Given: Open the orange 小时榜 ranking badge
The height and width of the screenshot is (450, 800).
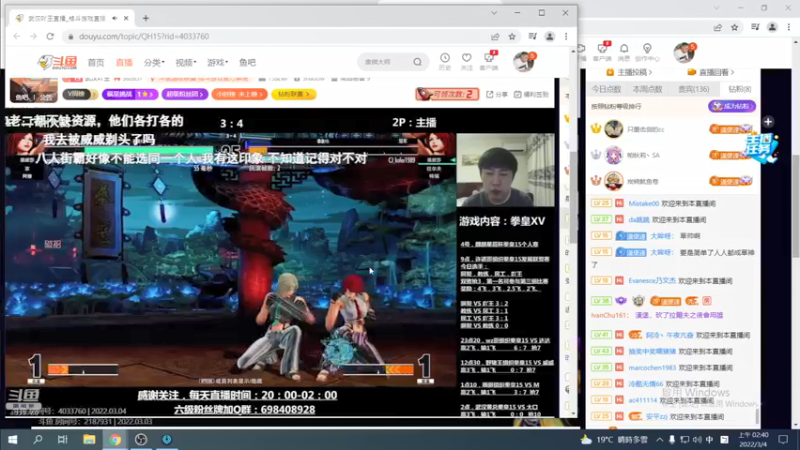Looking at the screenshot, I should tap(239, 94).
